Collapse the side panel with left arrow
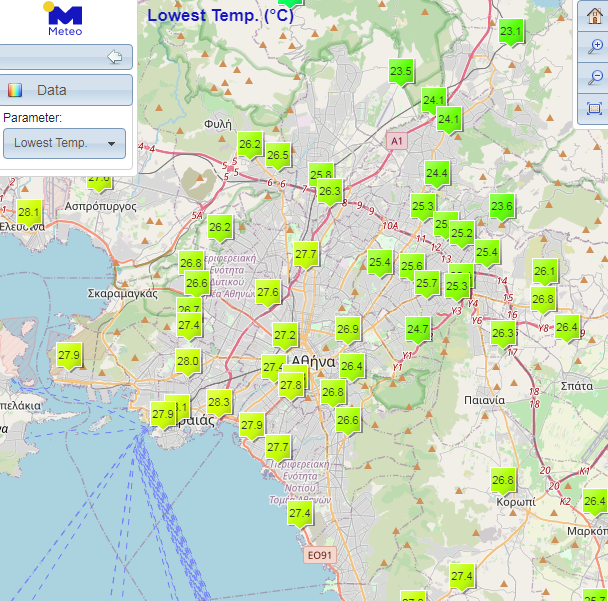This screenshot has height=601, width=608. click(114, 57)
